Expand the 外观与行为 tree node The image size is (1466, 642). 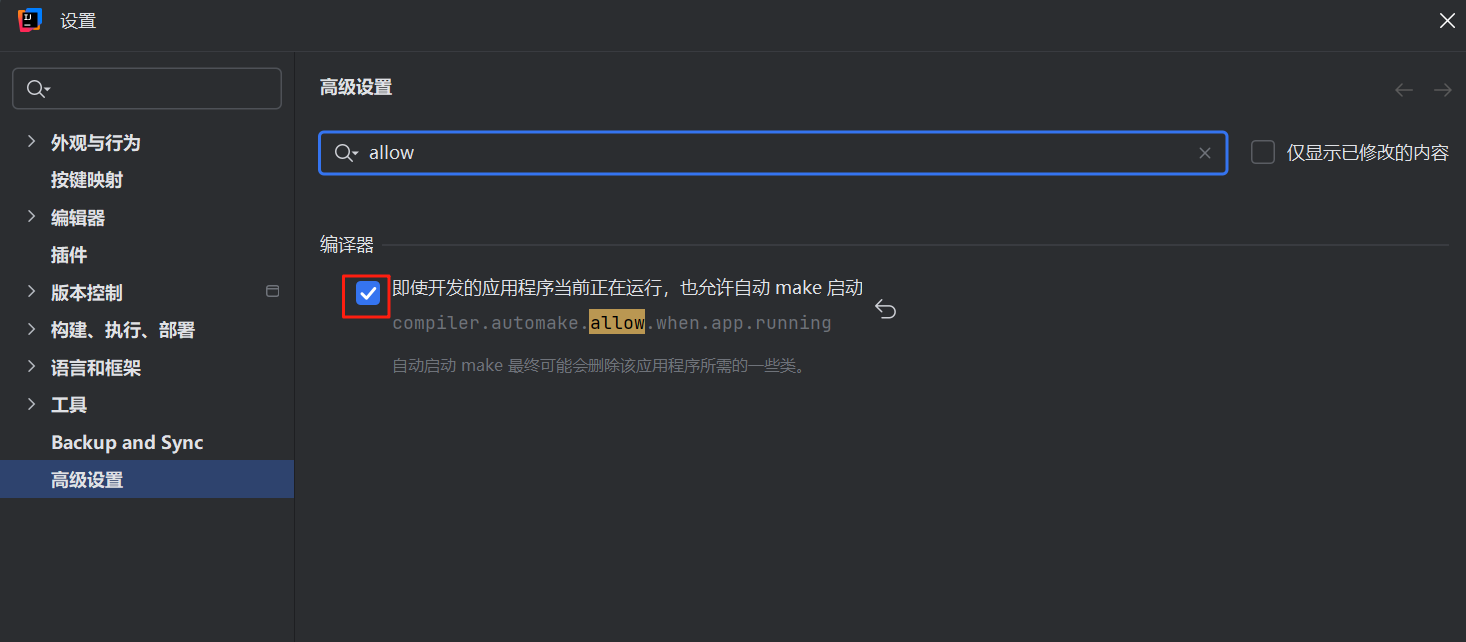coord(31,142)
